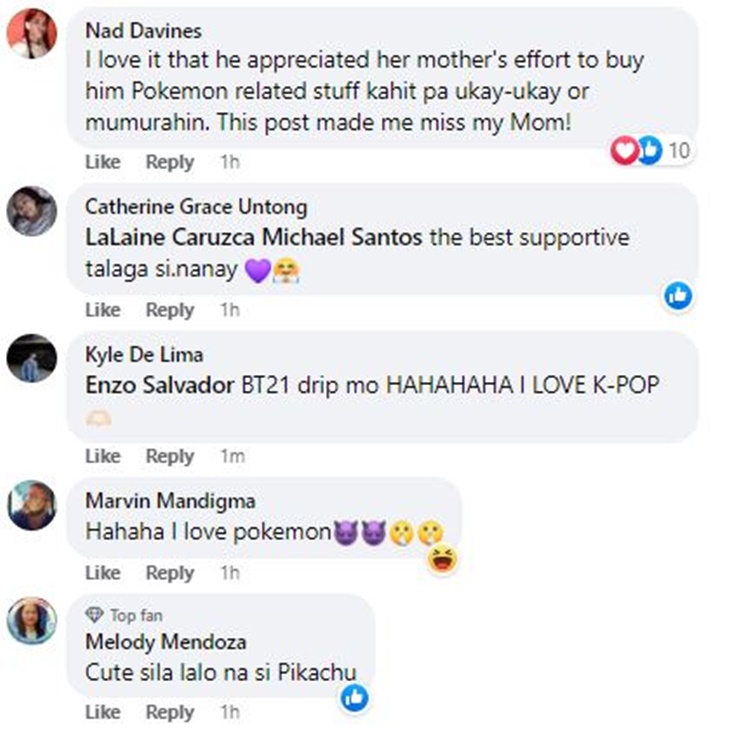Viewport: 750px width, 733px height.
Task: Like Marvin Mandigma's Pokemon comment
Action: [102, 573]
